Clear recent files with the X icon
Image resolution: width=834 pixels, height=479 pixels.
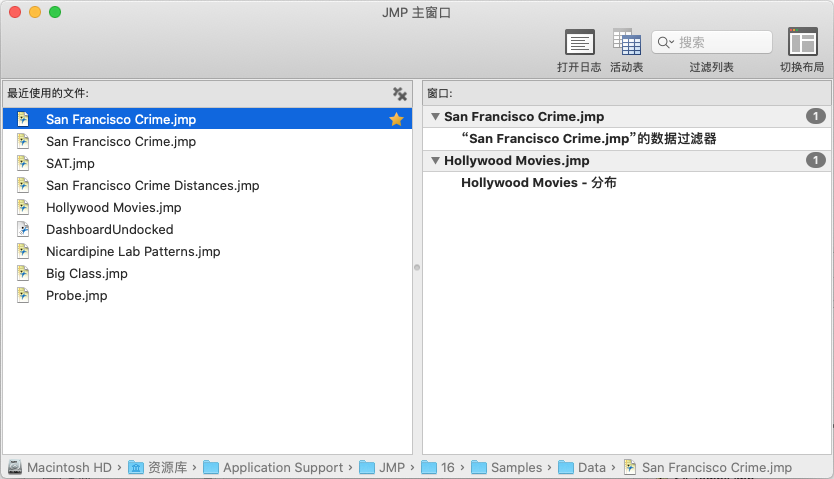coord(400,94)
